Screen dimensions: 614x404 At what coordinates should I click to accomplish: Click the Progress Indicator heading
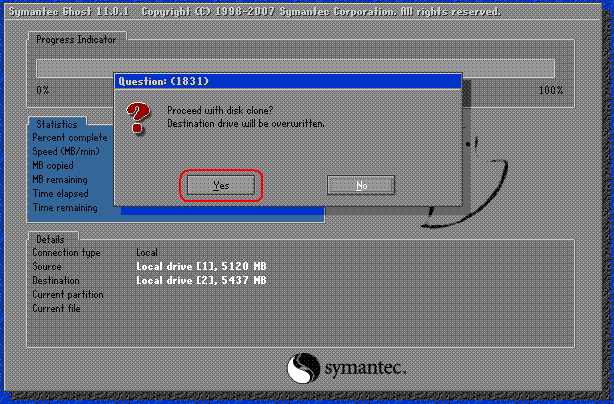click(76, 40)
